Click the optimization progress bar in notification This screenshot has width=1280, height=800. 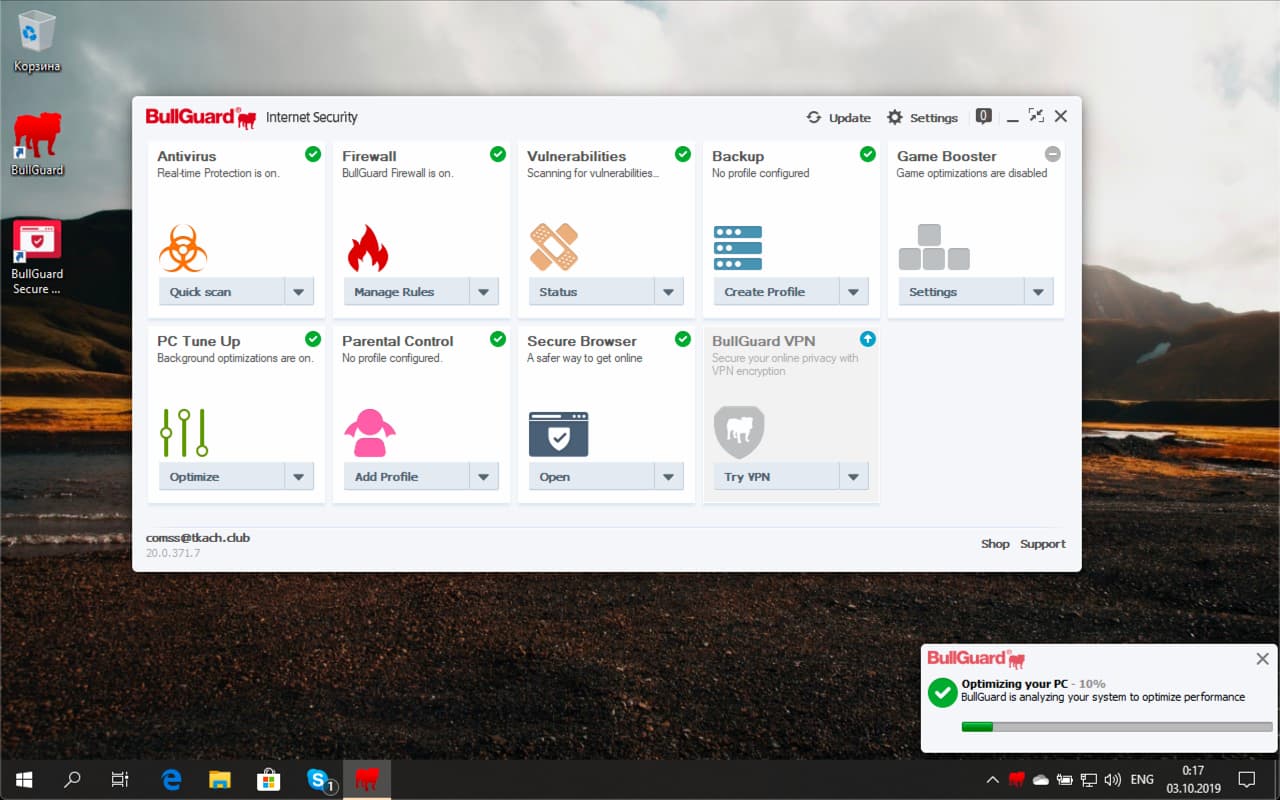[1117, 727]
